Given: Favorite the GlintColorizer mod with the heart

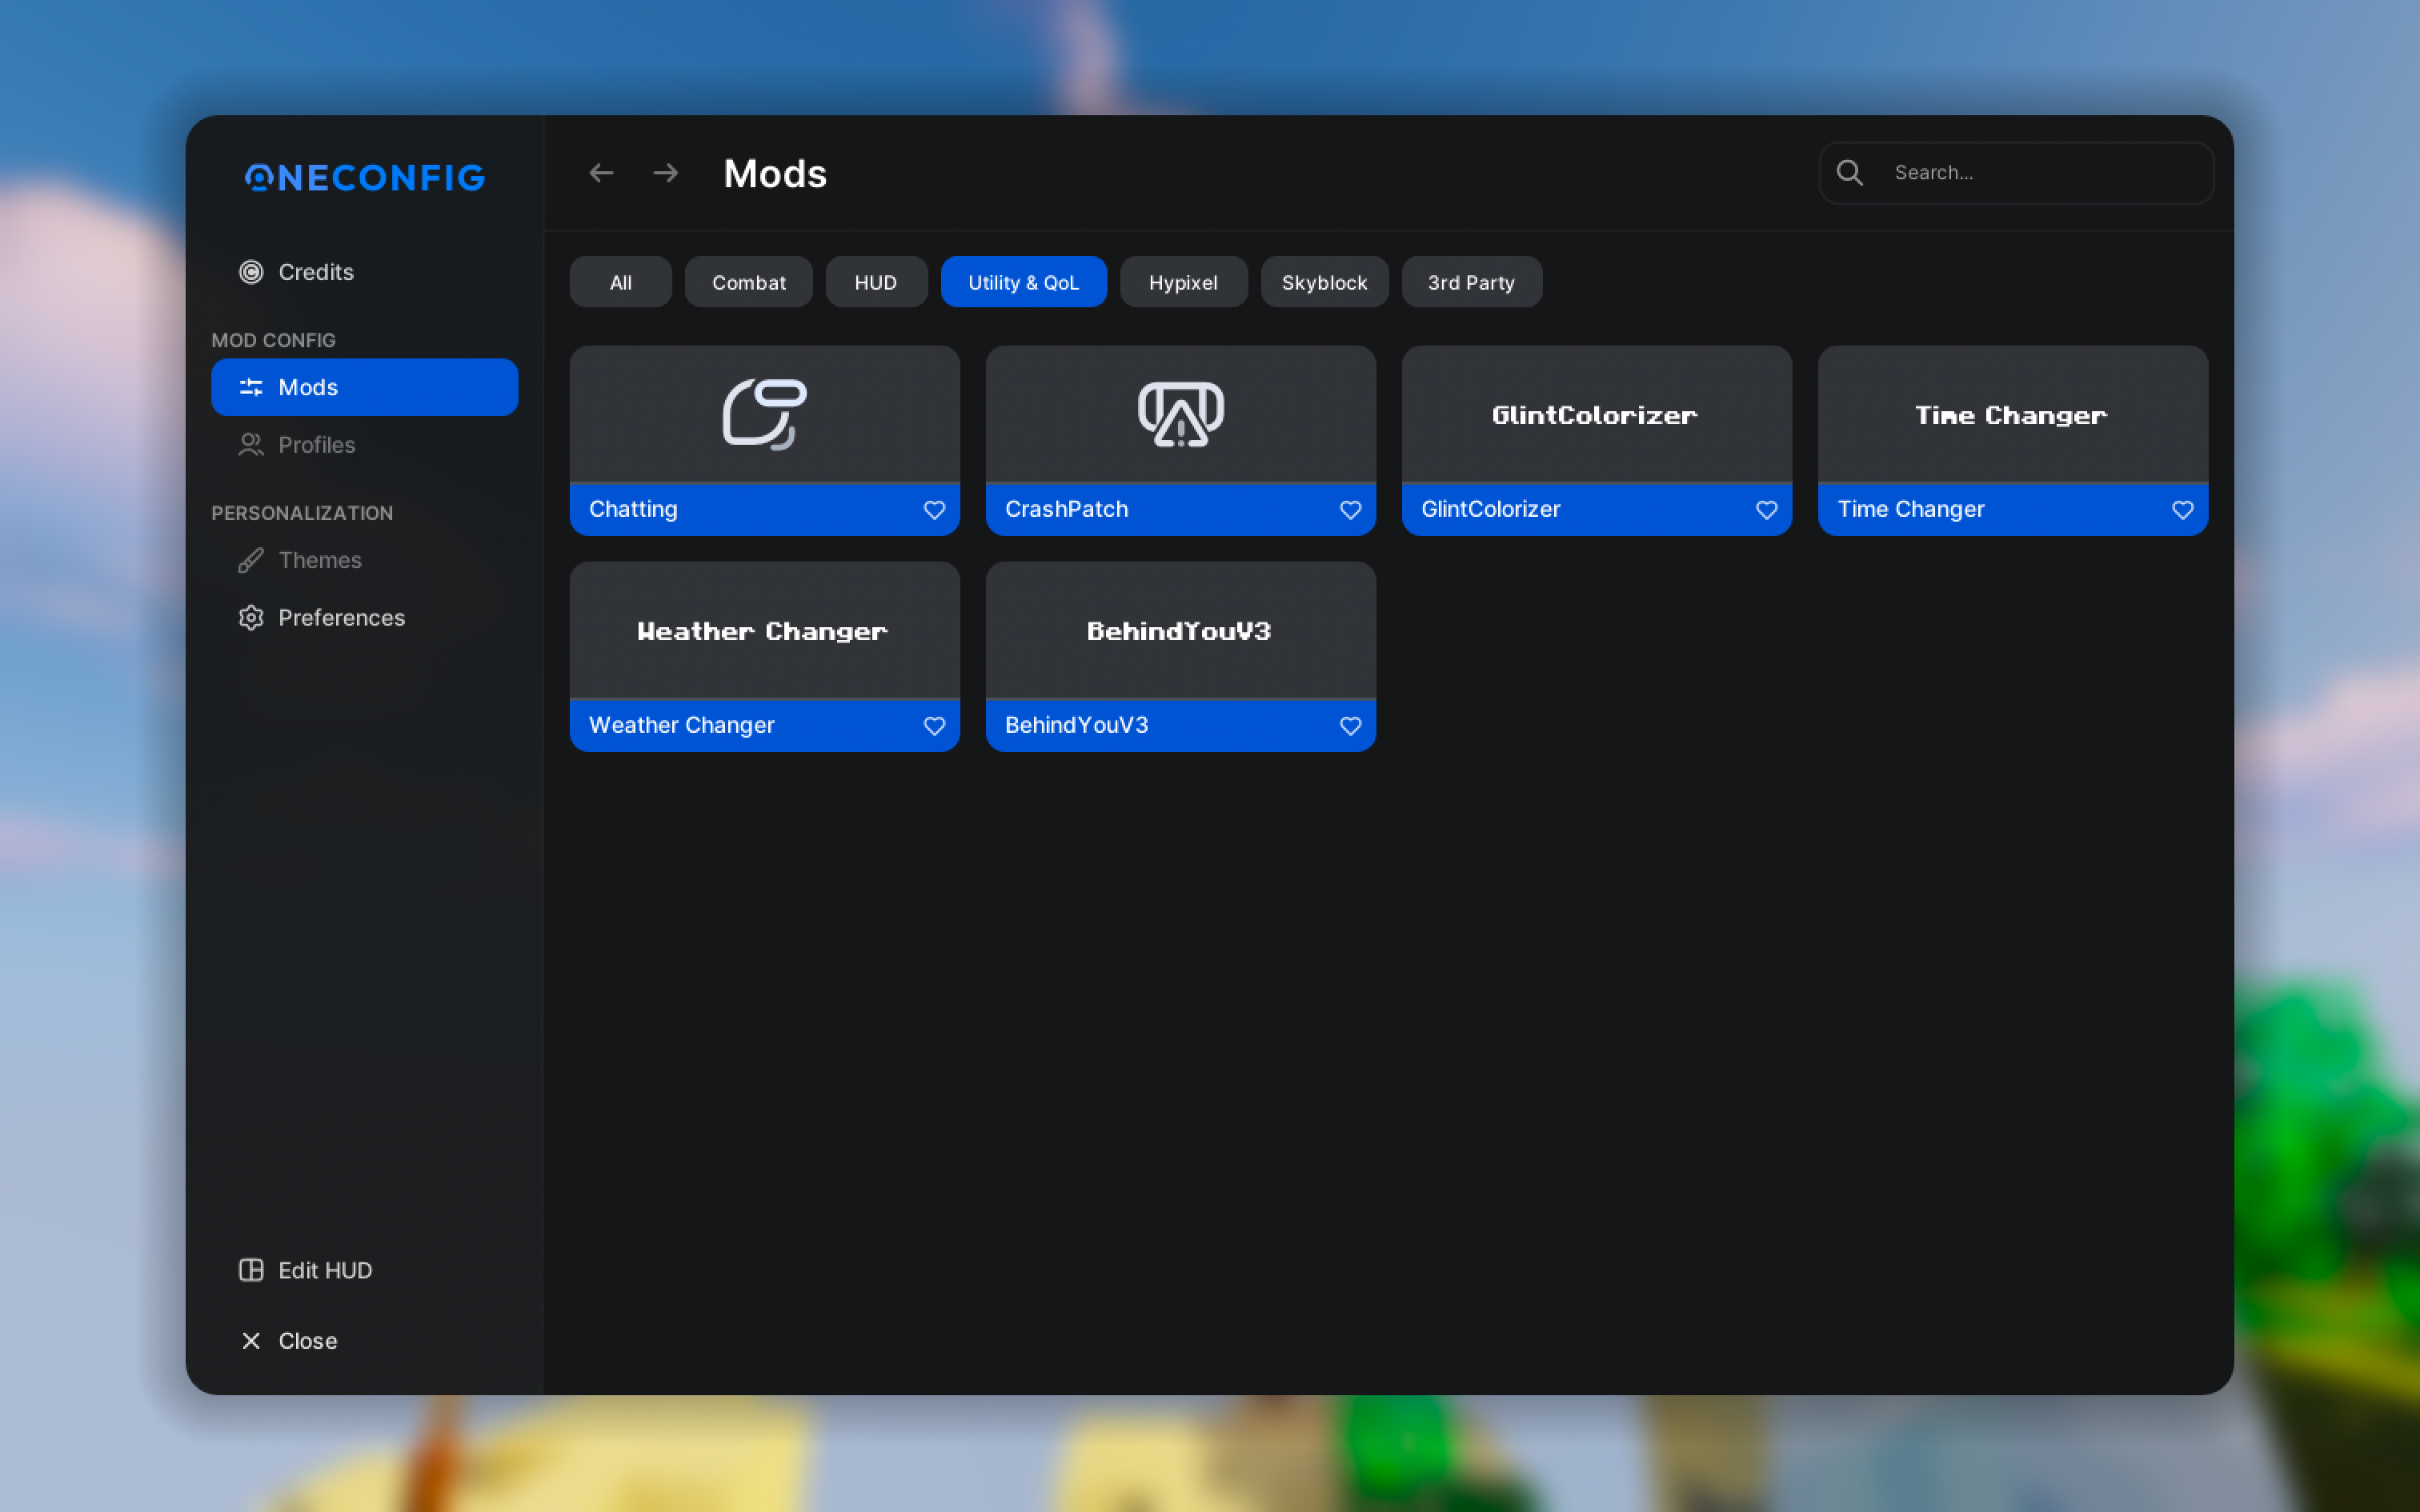Looking at the screenshot, I should point(1766,510).
